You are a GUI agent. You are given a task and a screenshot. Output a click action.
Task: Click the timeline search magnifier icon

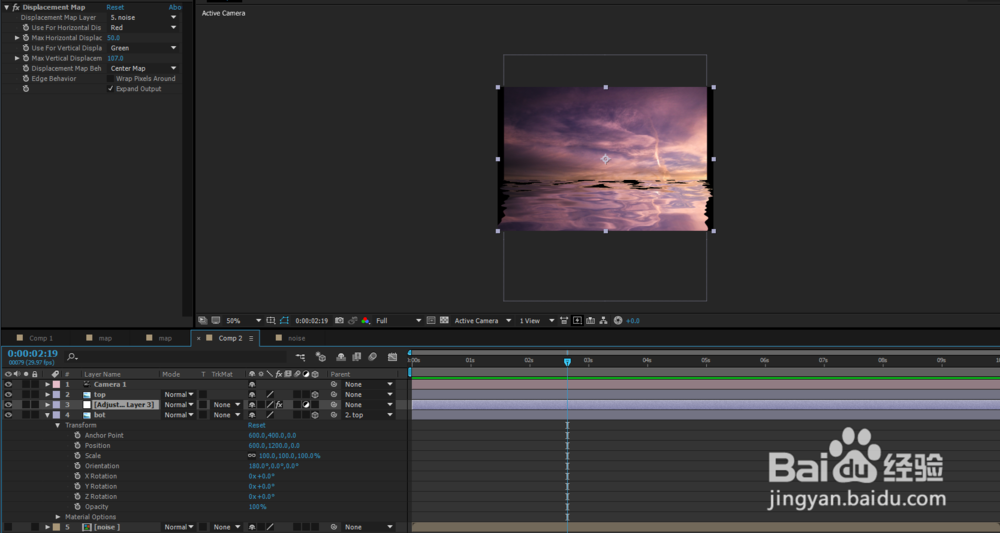coord(71,357)
